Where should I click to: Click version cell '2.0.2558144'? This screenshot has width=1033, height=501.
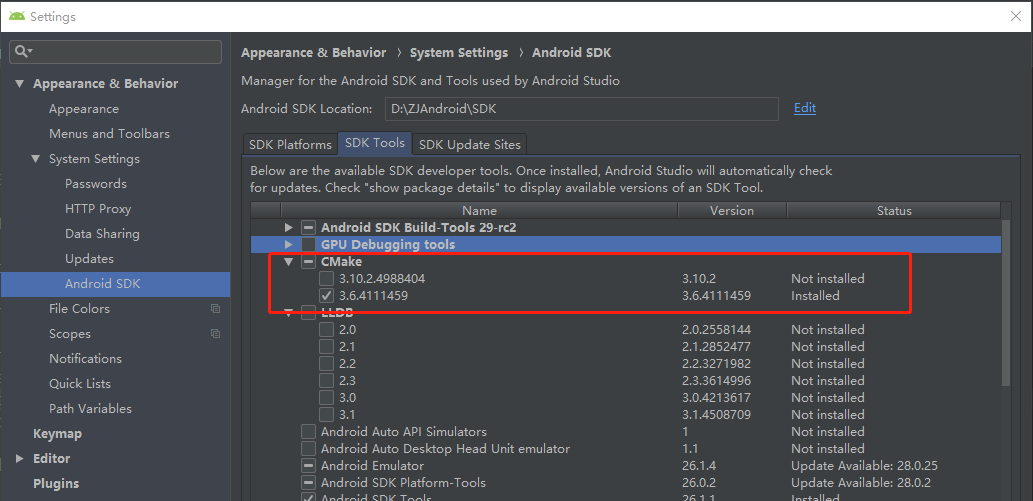[x=717, y=330]
